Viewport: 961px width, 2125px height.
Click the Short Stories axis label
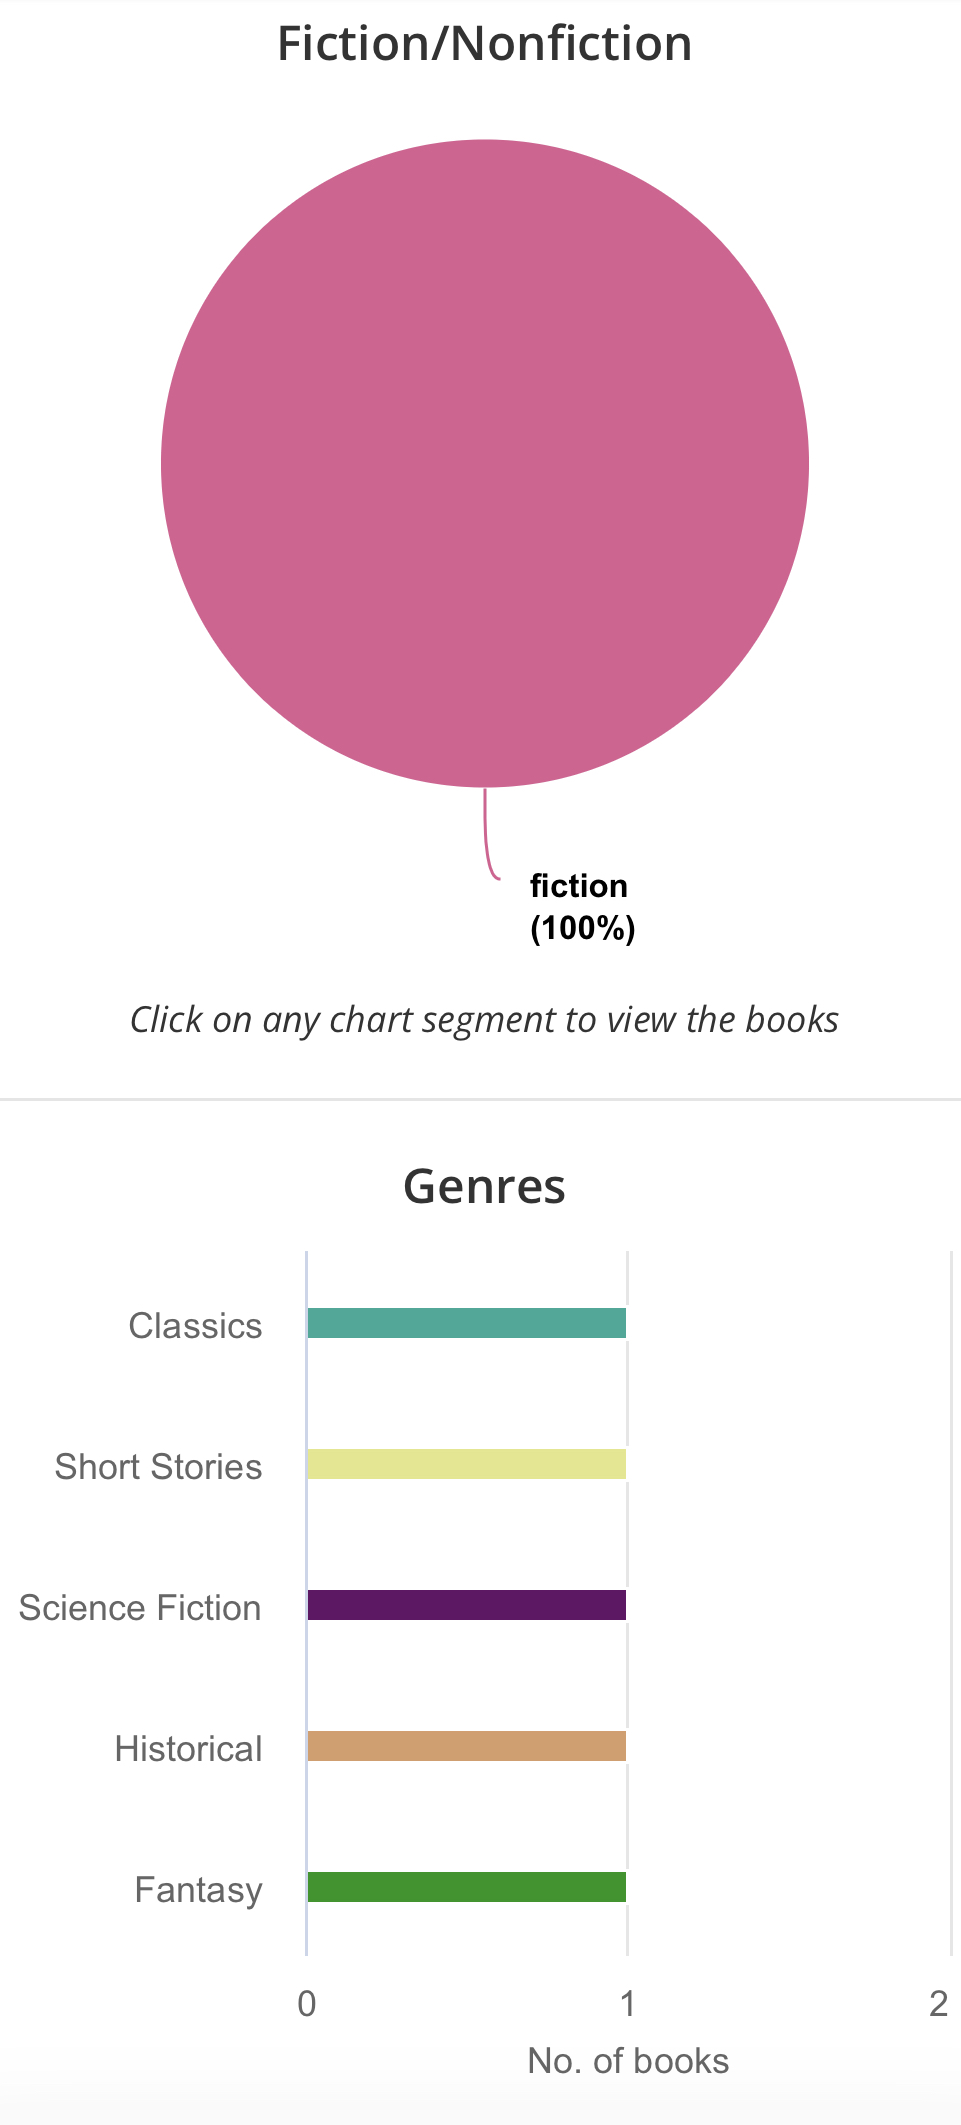tap(158, 1467)
